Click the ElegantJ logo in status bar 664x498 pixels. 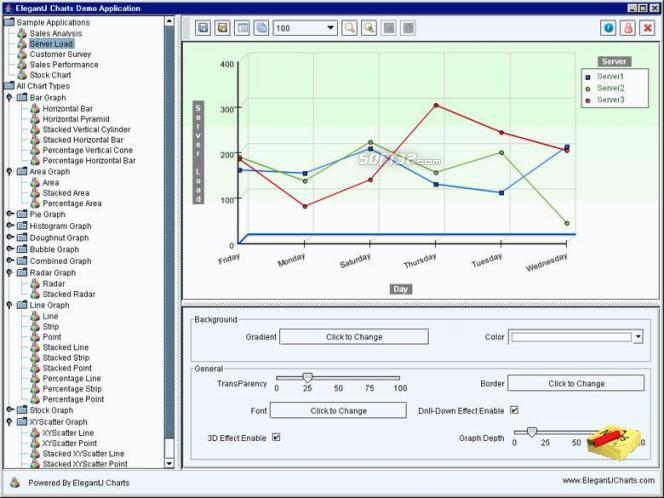click(x=15, y=483)
